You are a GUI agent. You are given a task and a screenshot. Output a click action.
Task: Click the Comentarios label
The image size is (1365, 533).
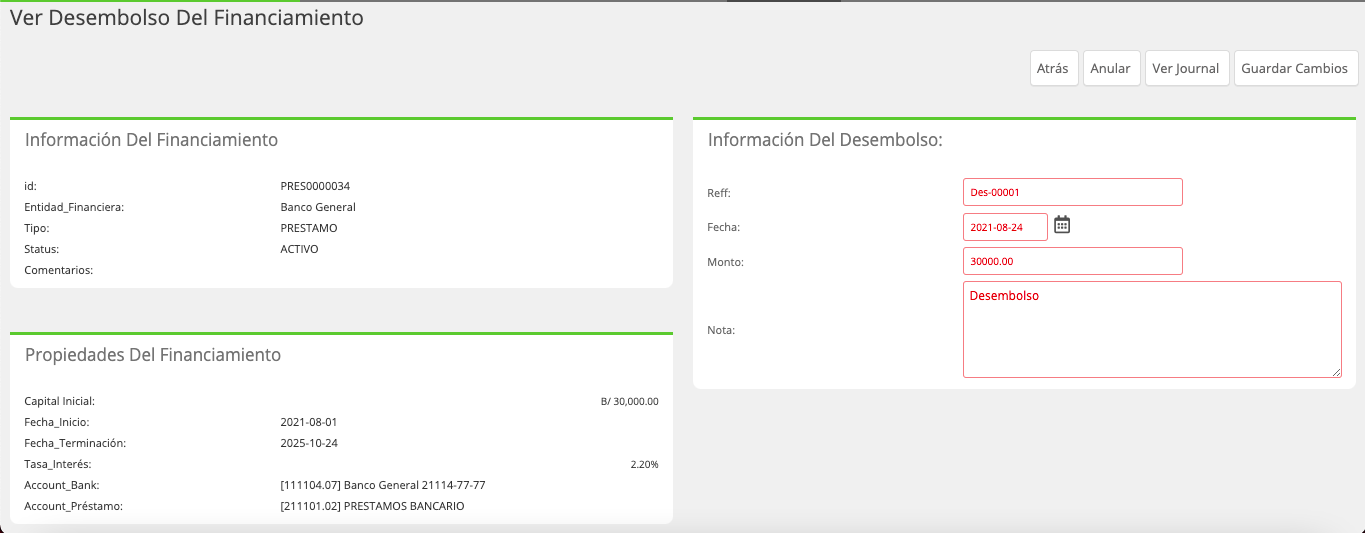point(58,270)
